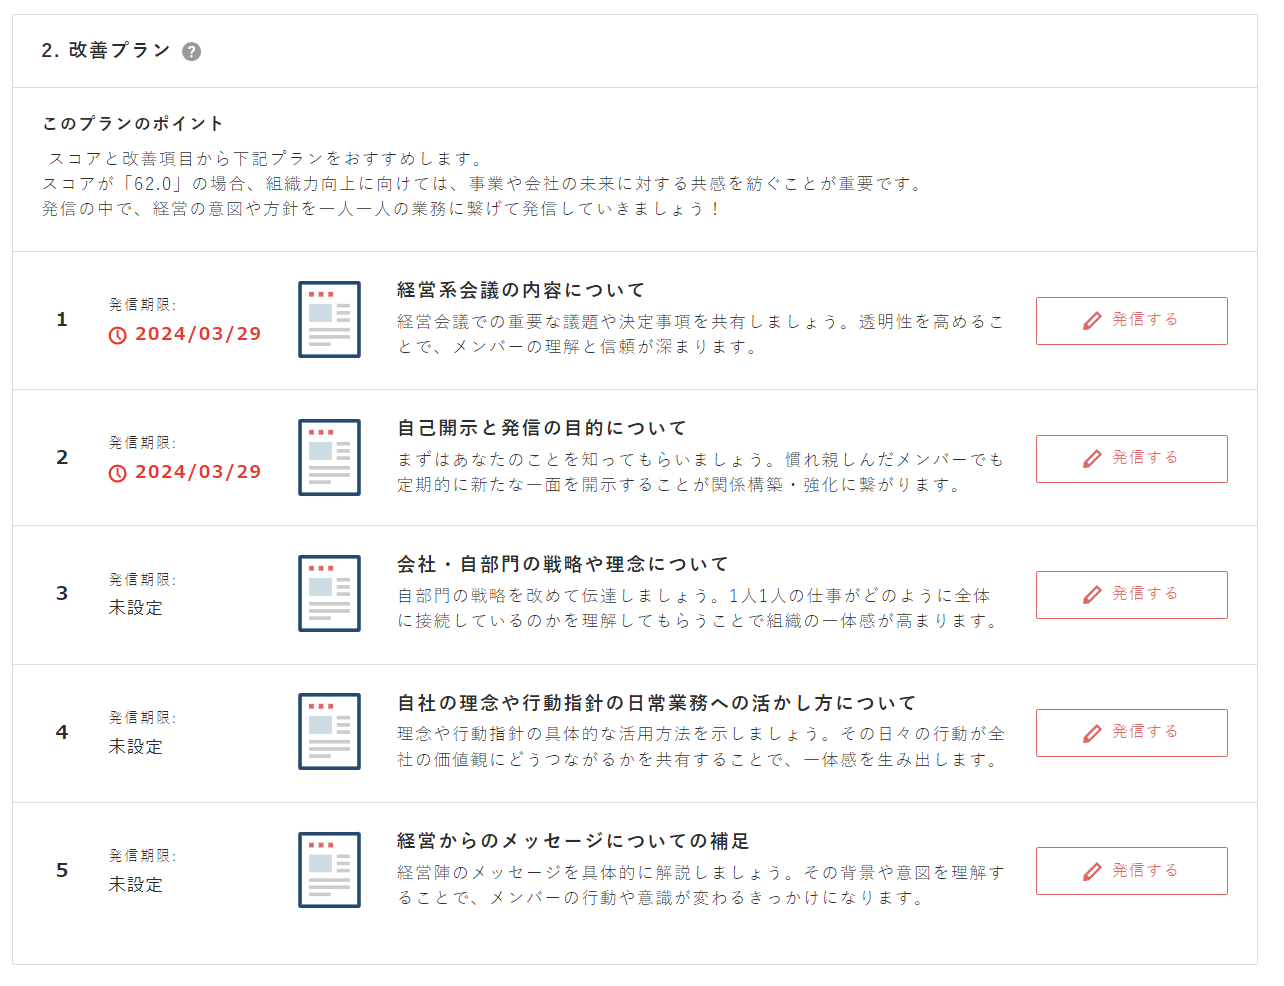Select the title 経営系会議の内容について
1284x986 pixels.
coord(521,290)
